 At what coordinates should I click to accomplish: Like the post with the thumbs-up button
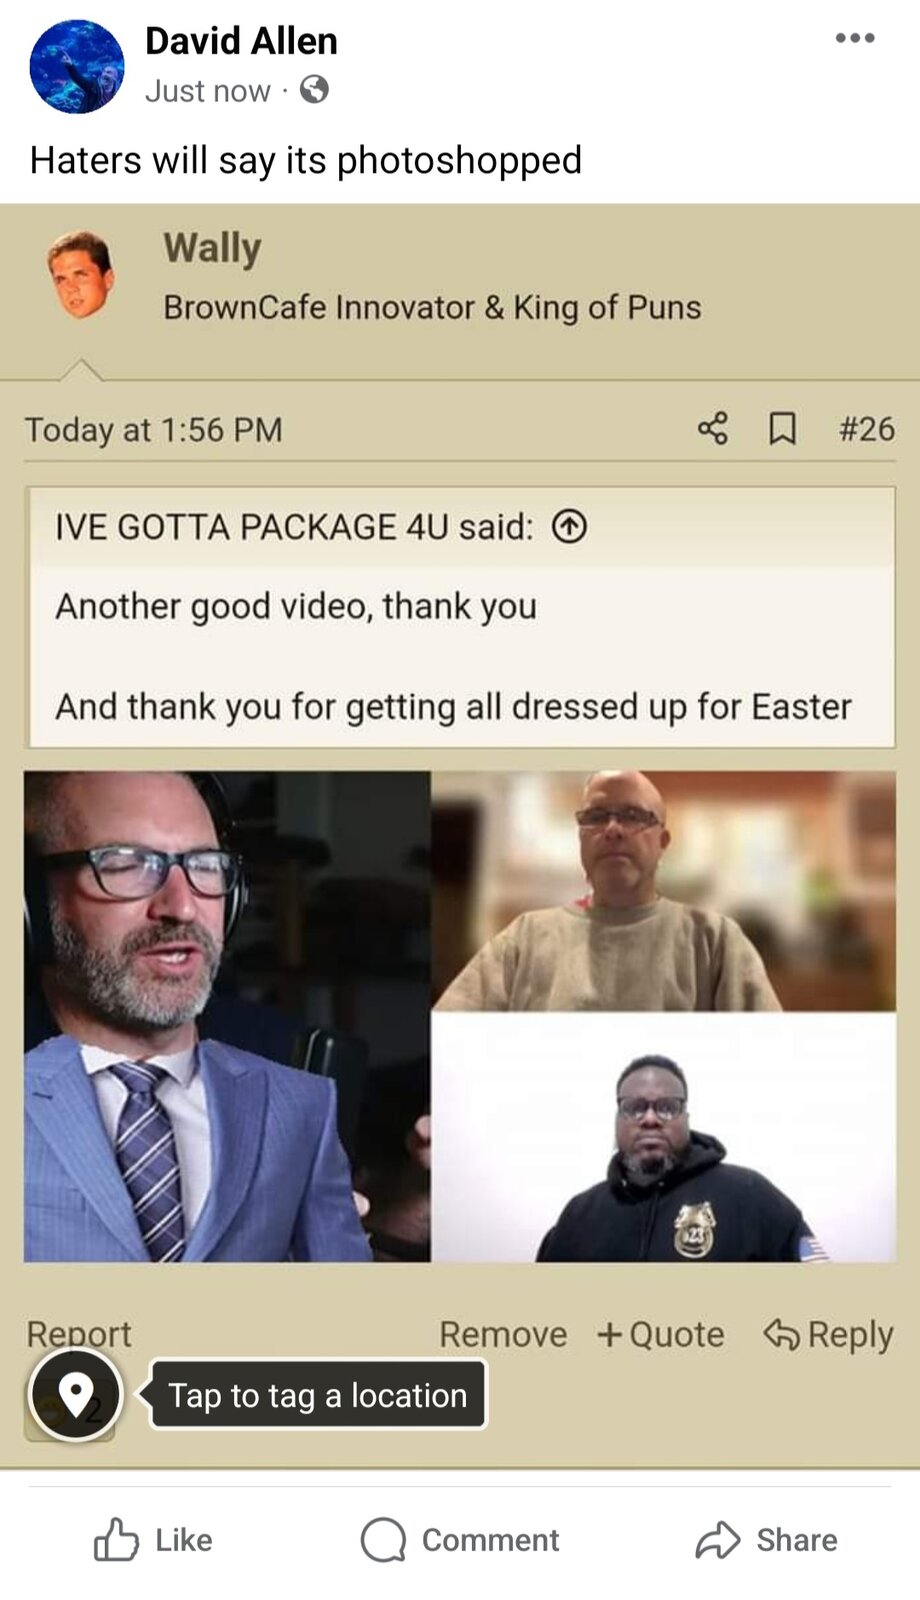click(x=152, y=1539)
